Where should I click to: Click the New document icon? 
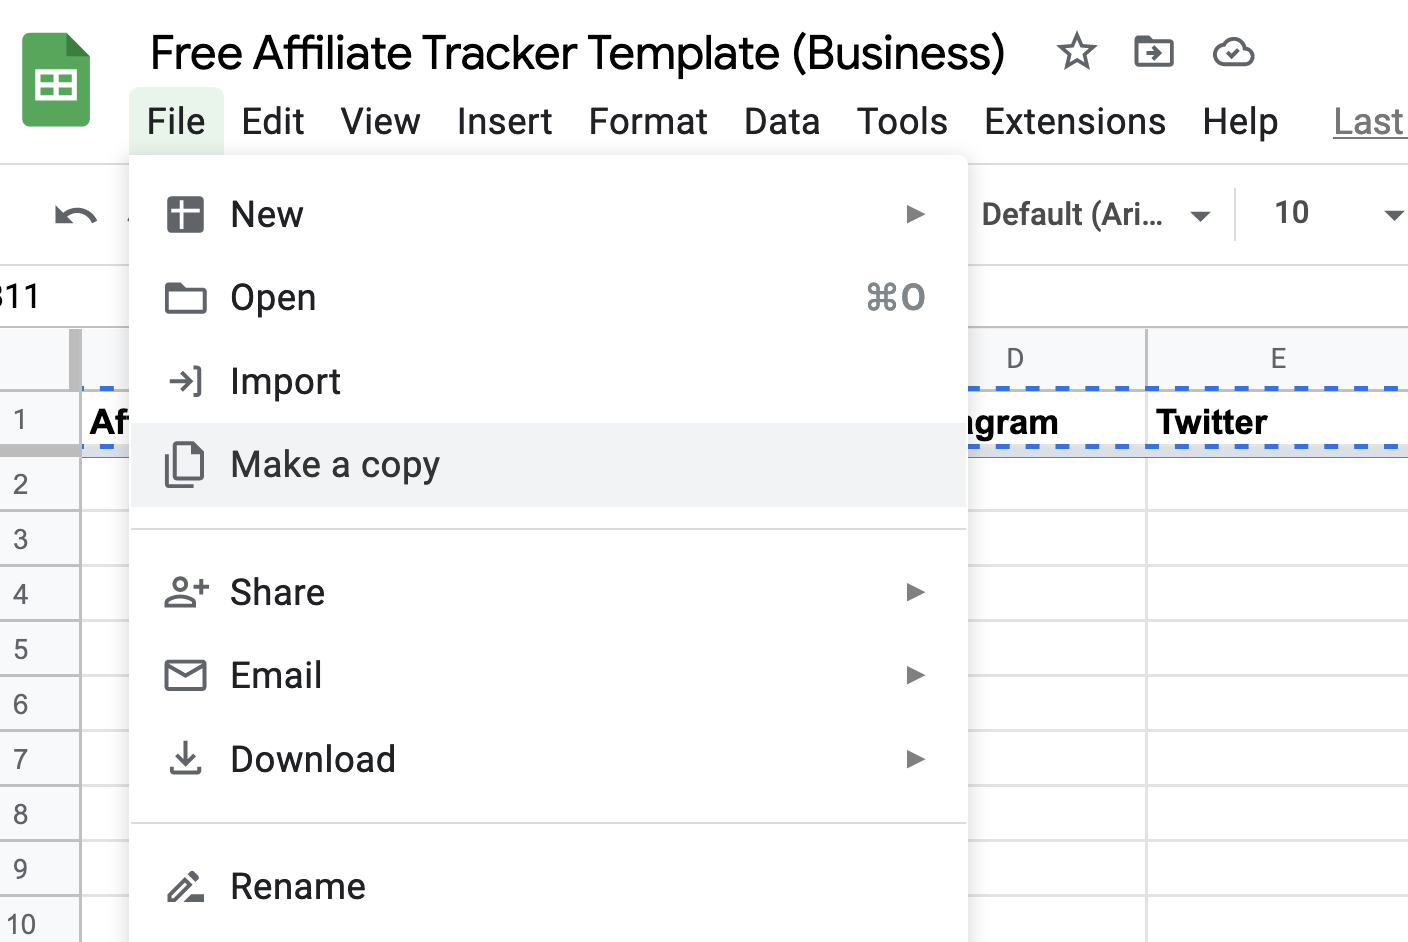click(184, 213)
